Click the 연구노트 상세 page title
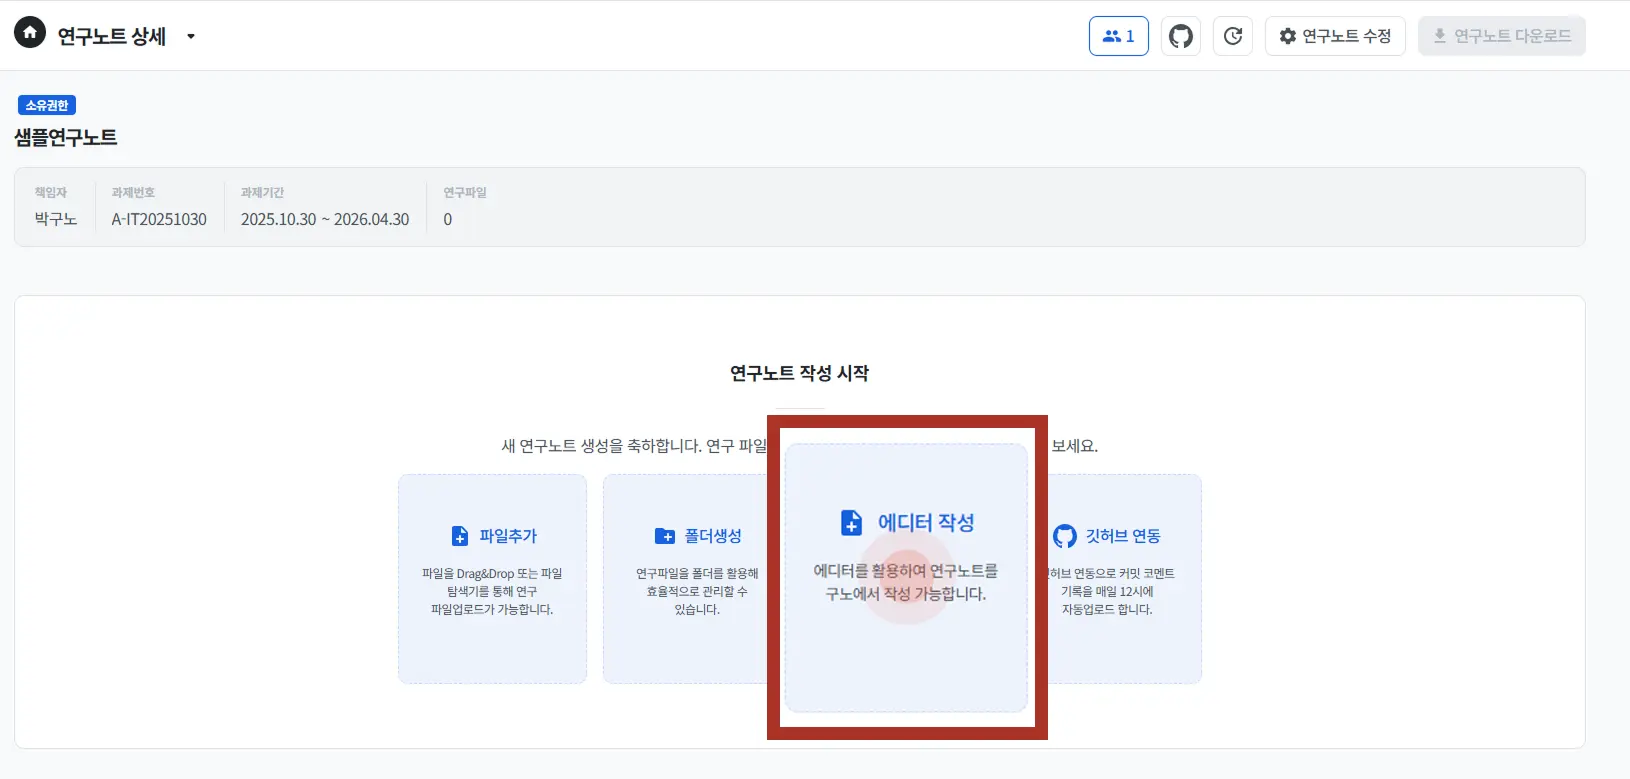The width and height of the screenshot is (1630, 779). pos(111,36)
